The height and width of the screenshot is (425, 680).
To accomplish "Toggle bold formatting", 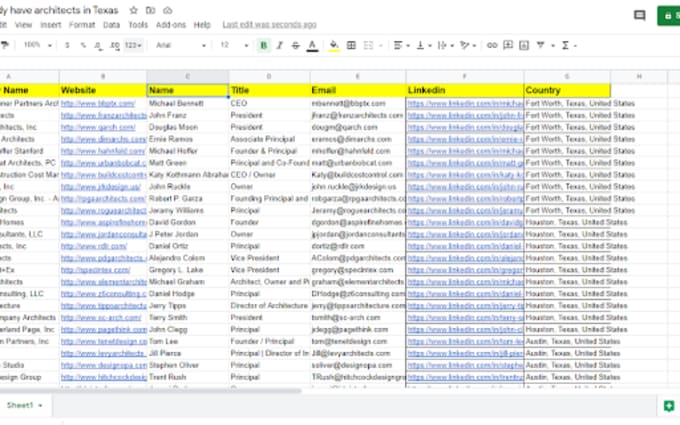I will [x=263, y=45].
